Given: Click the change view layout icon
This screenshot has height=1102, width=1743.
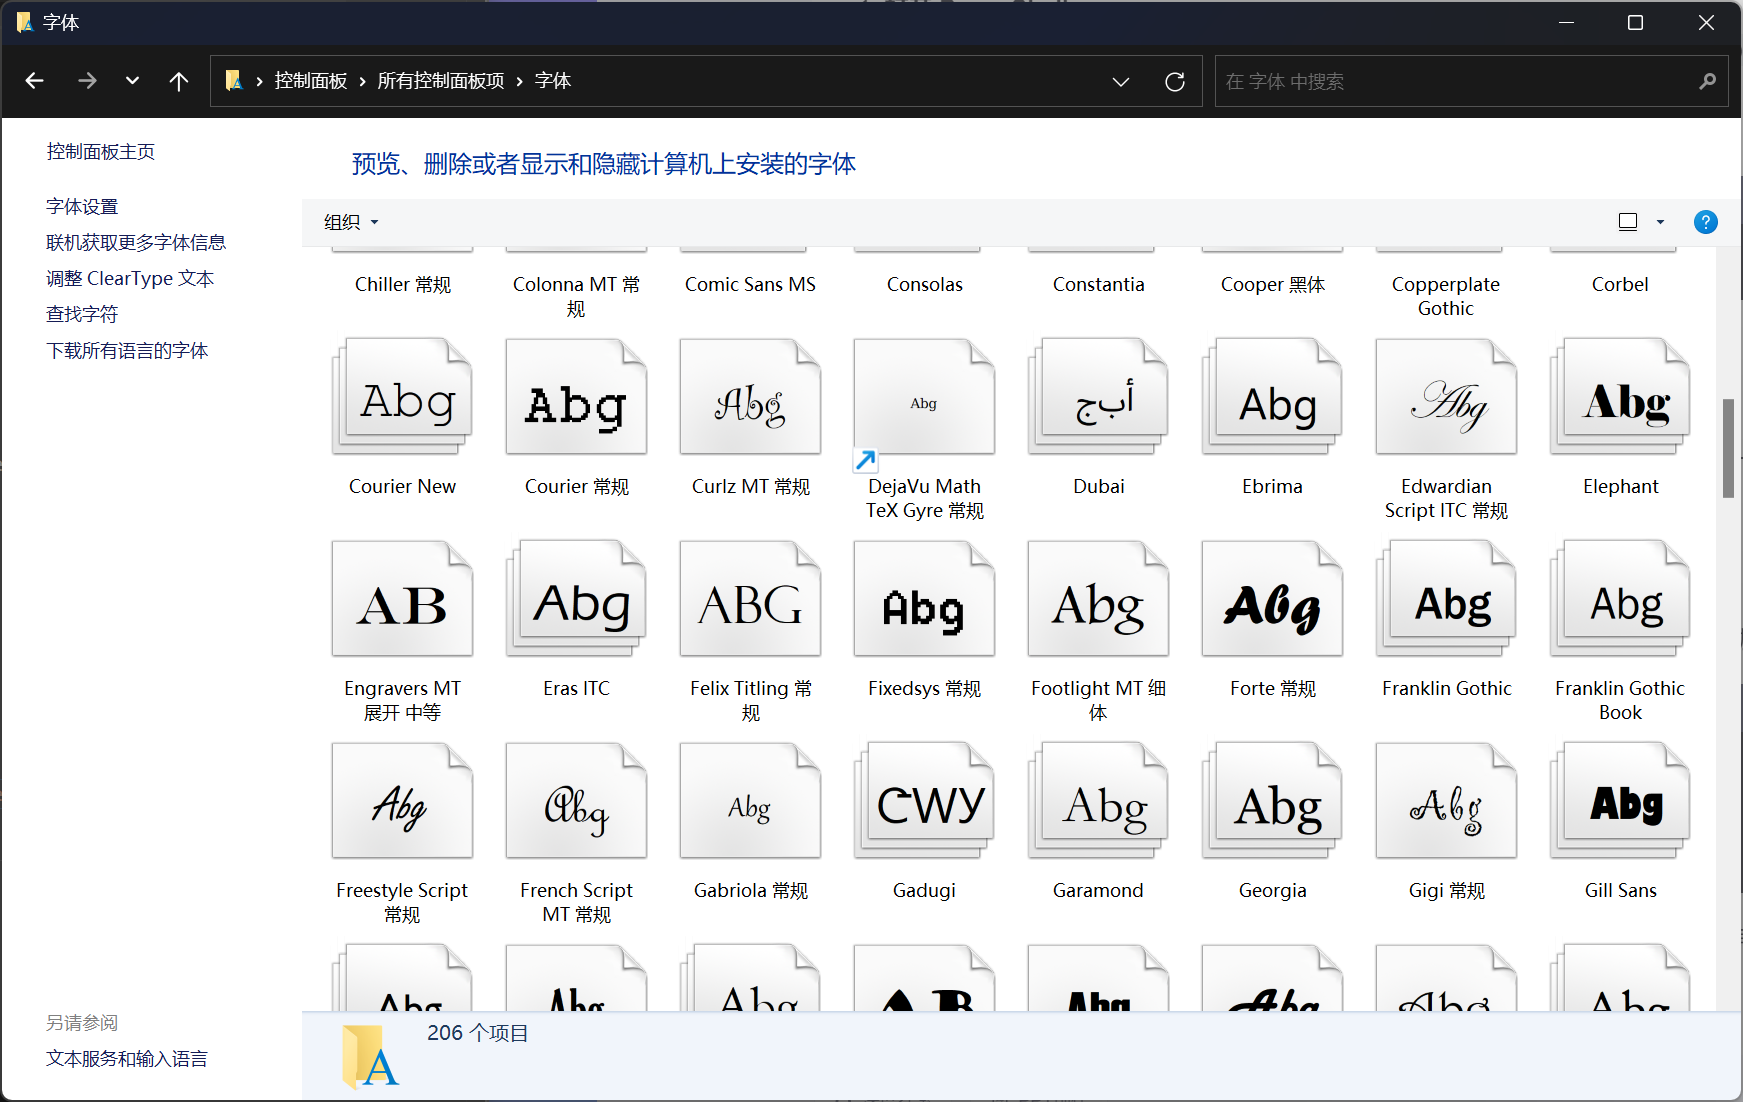Looking at the screenshot, I should coord(1628,222).
